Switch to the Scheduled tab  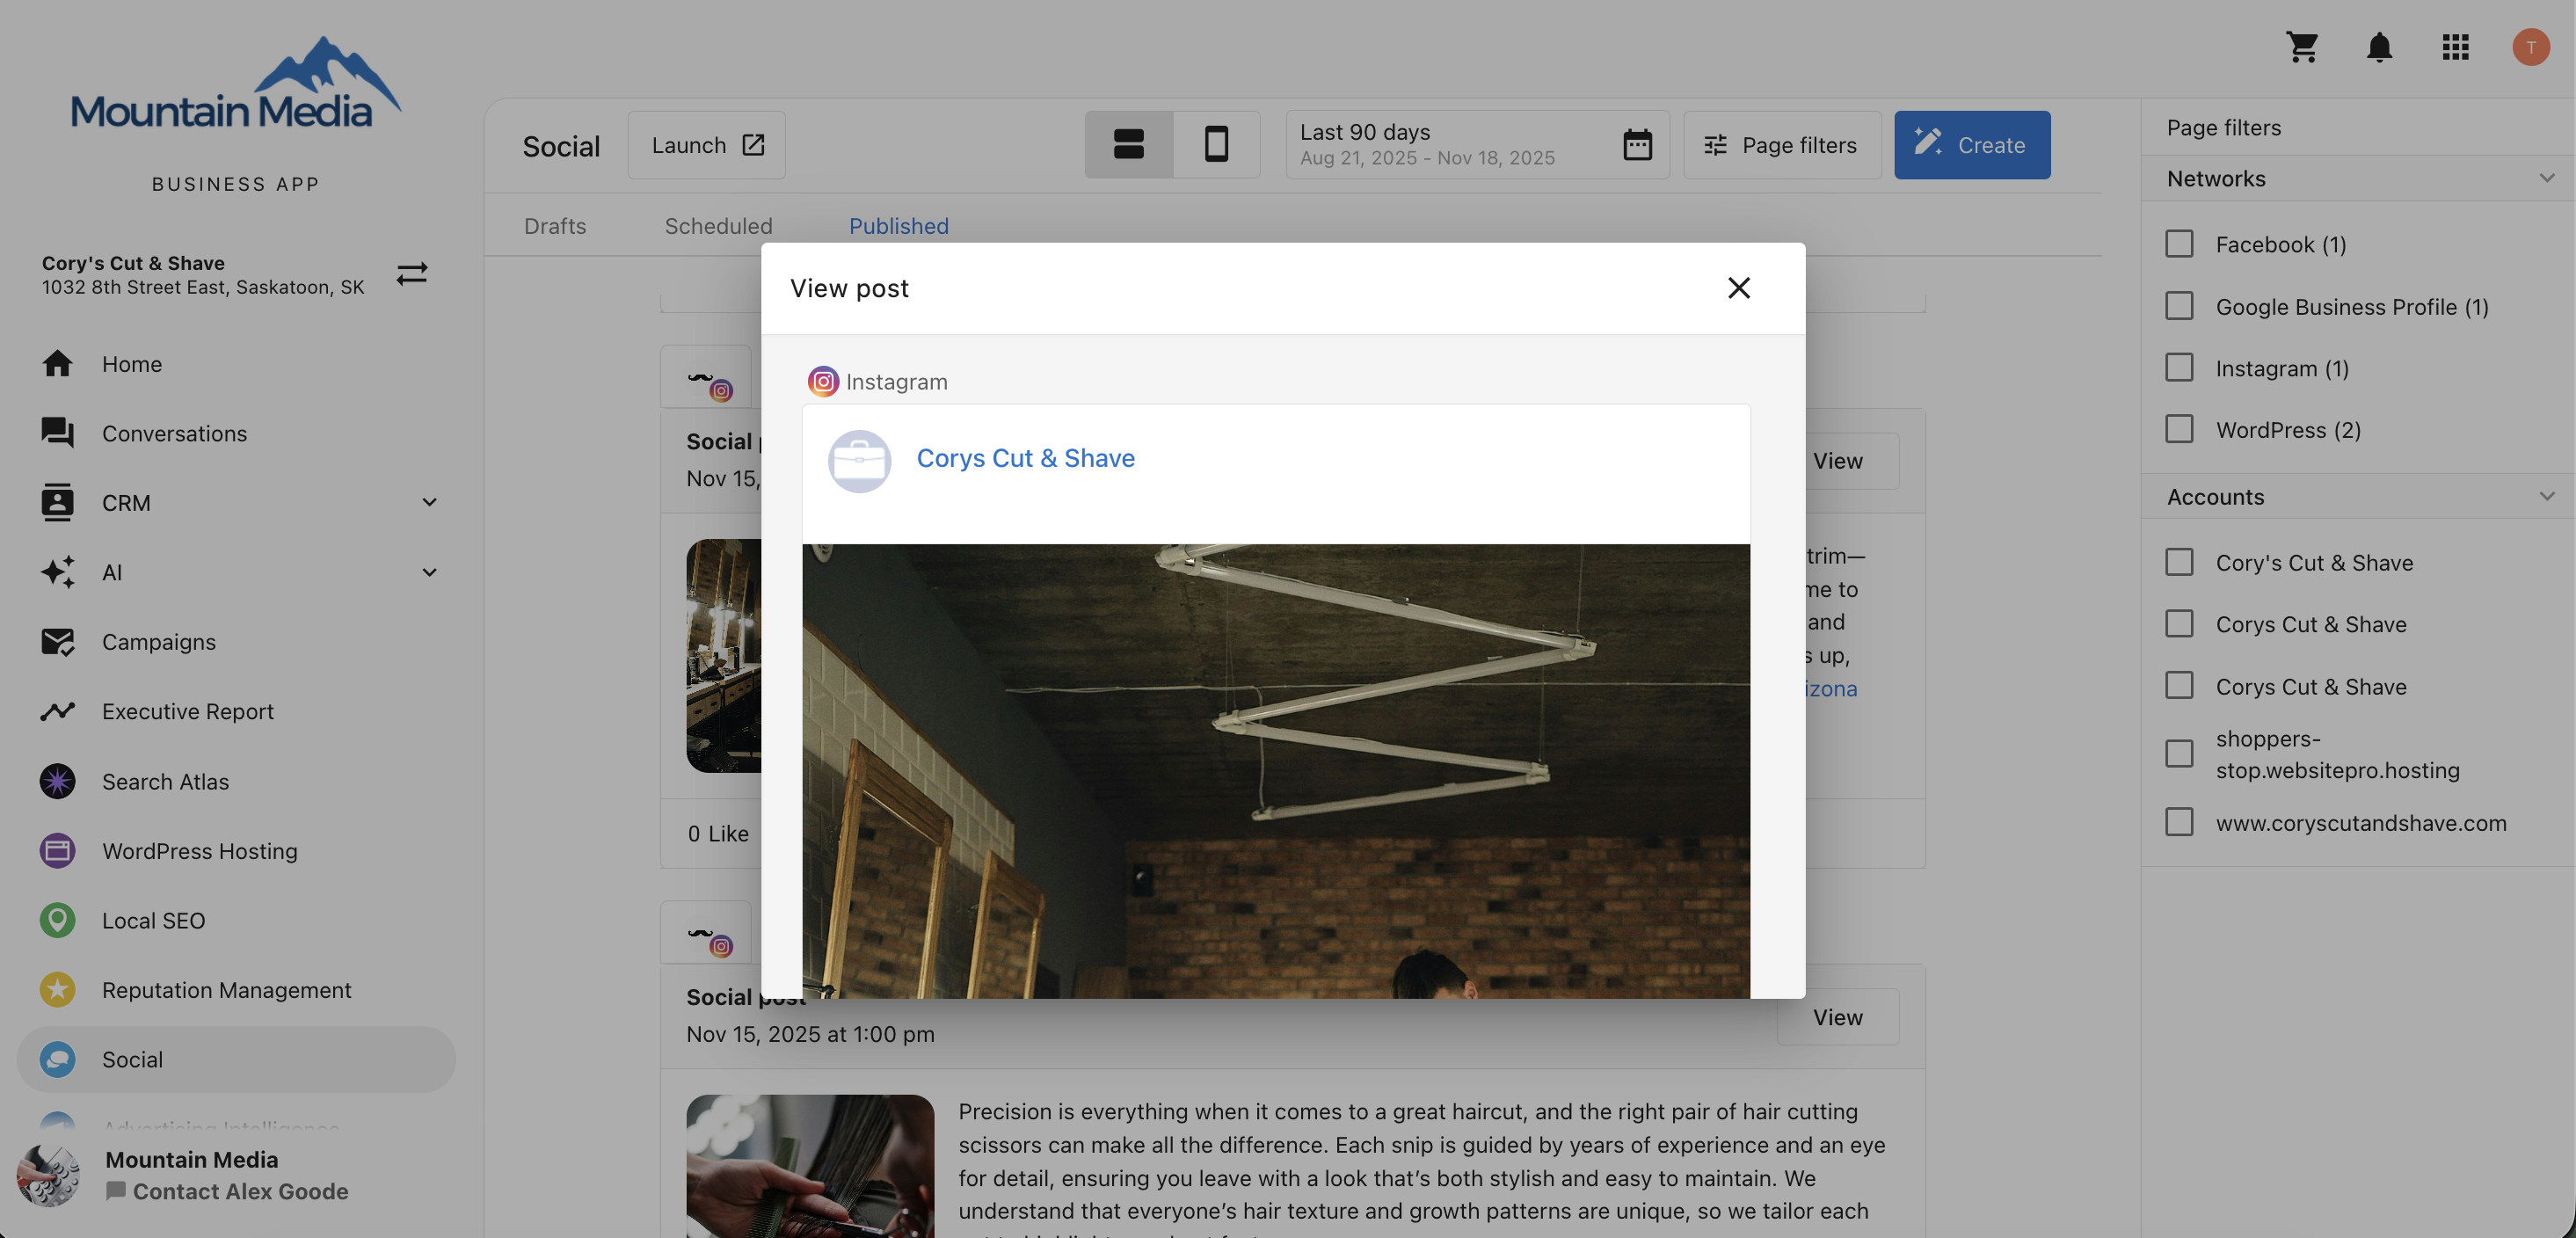[x=718, y=225]
